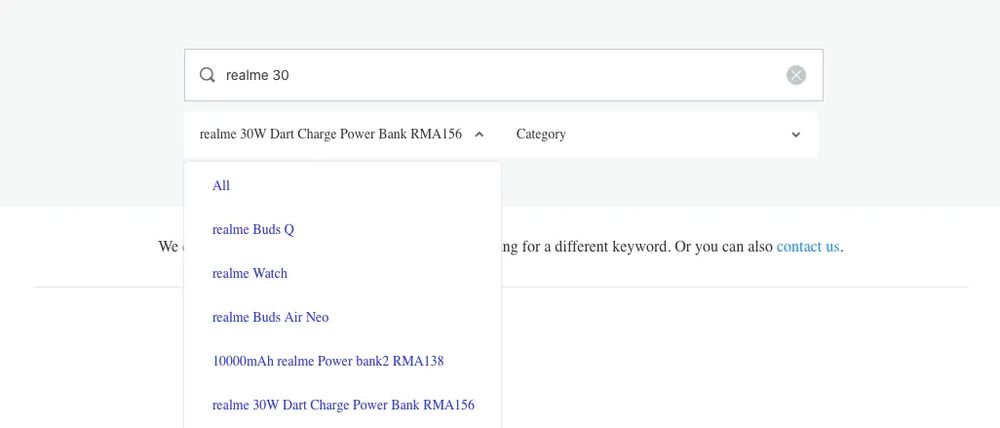Select 'realme 30W Dart Charge Power Bank RMA156' list item
1000x428 pixels.
click(343, 405)
